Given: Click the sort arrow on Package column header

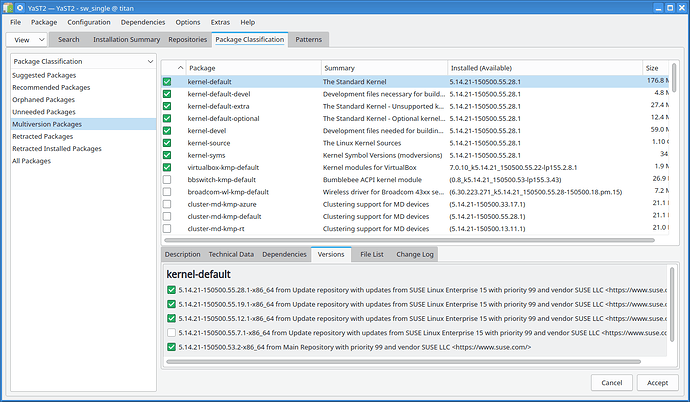Looking at the screenshot, I should 182,67.
